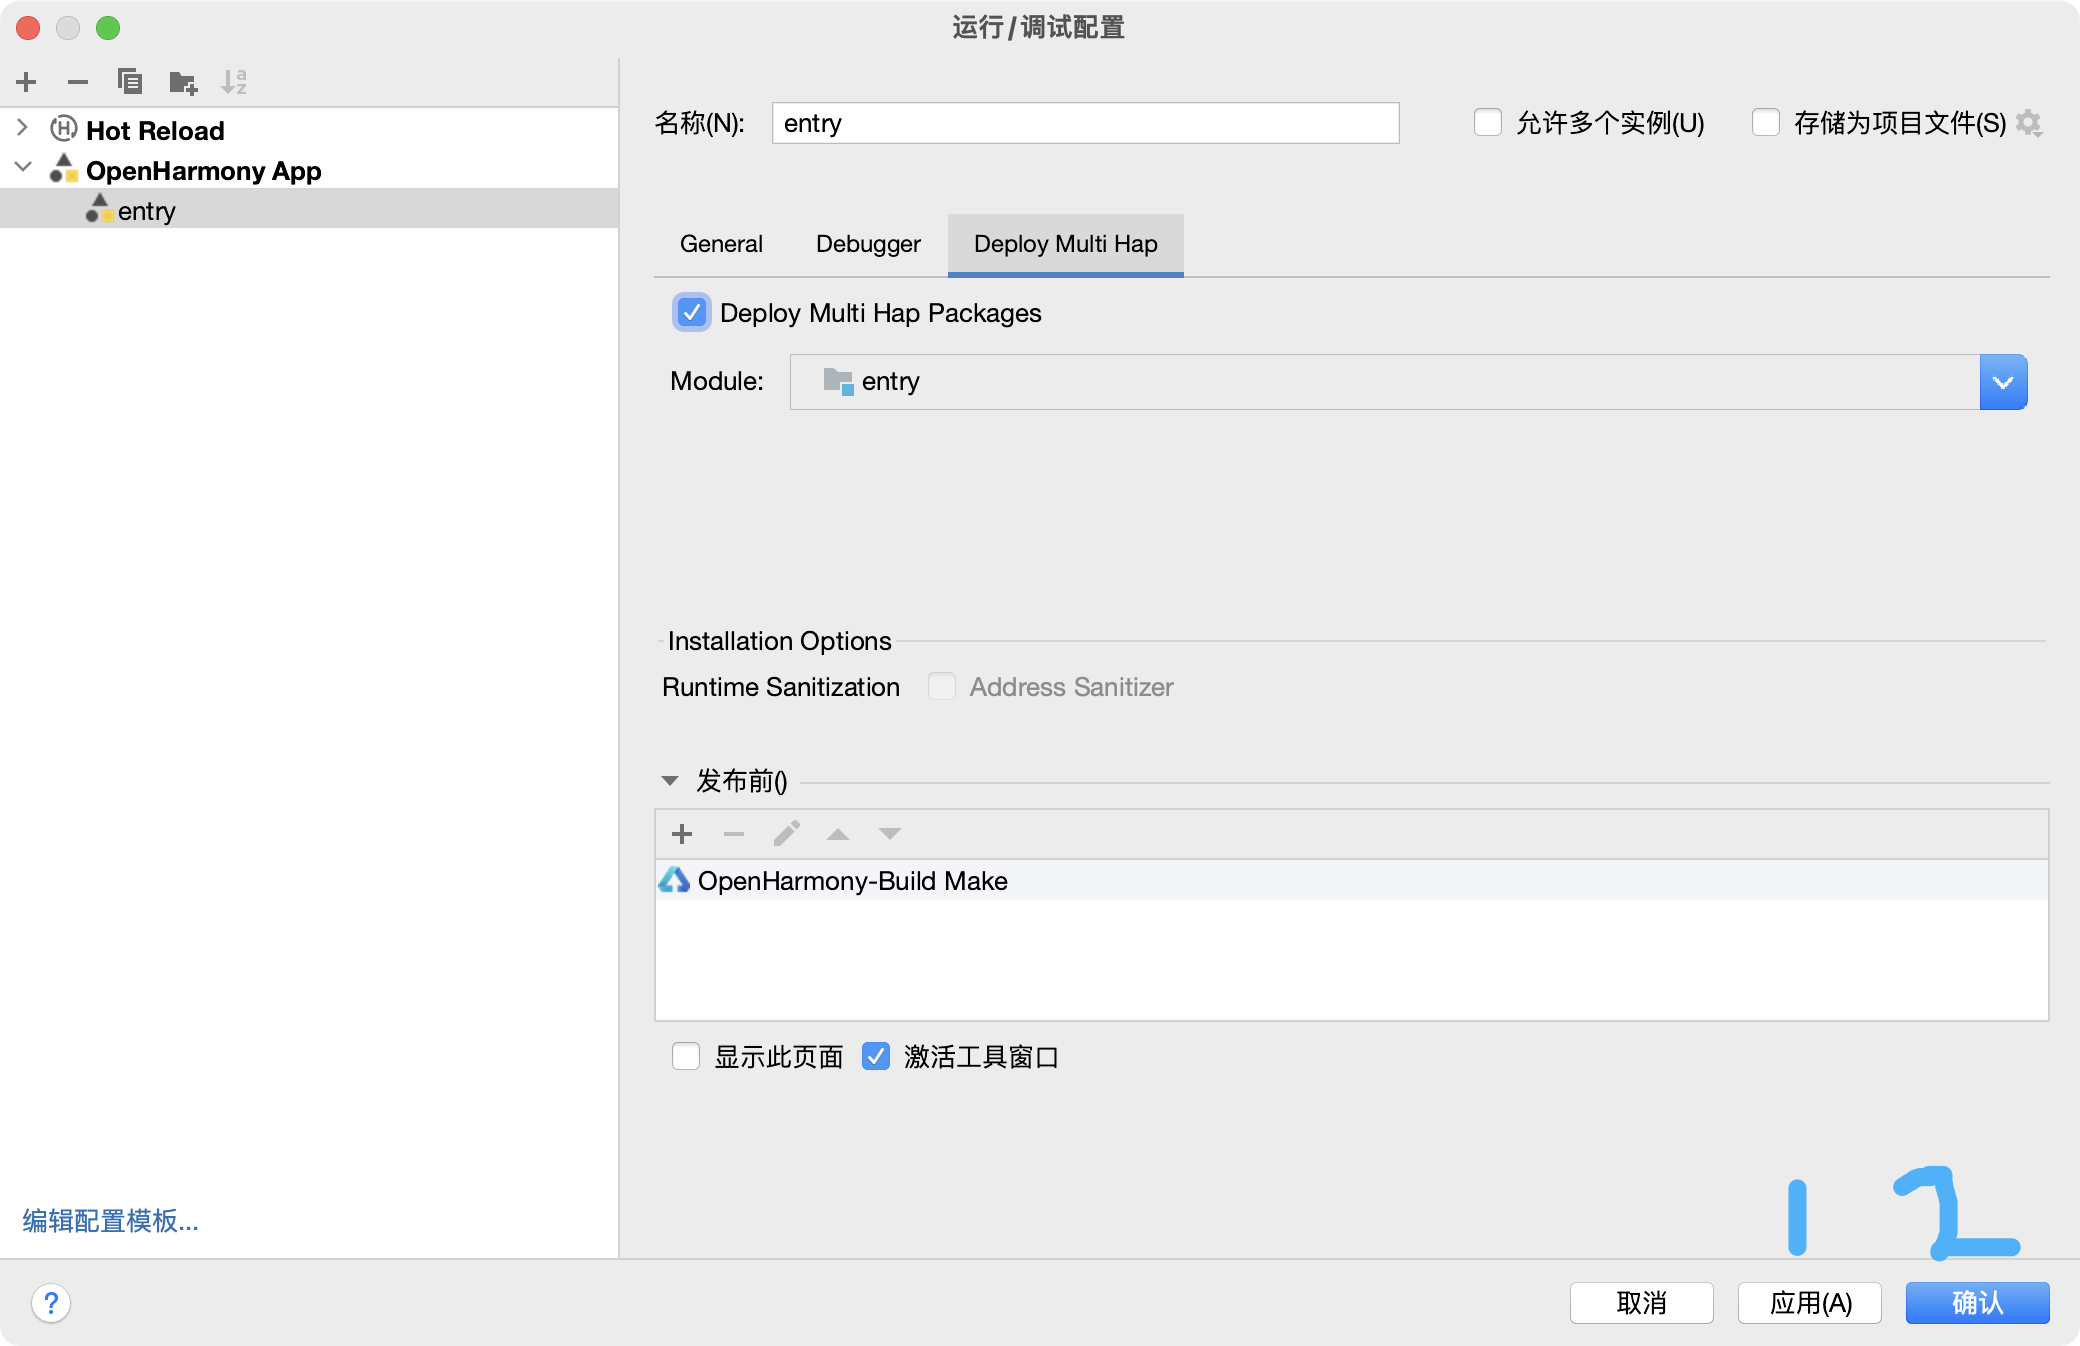Open the Module dropdown arrow
The height and width of the screenshot is (1346, 2080).
pos(2003,382)
